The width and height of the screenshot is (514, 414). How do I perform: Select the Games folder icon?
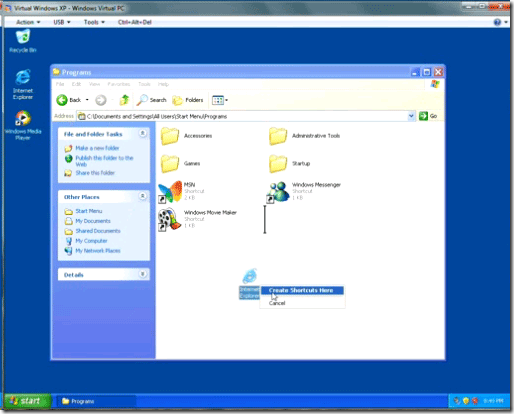click(x=170, y=164)
